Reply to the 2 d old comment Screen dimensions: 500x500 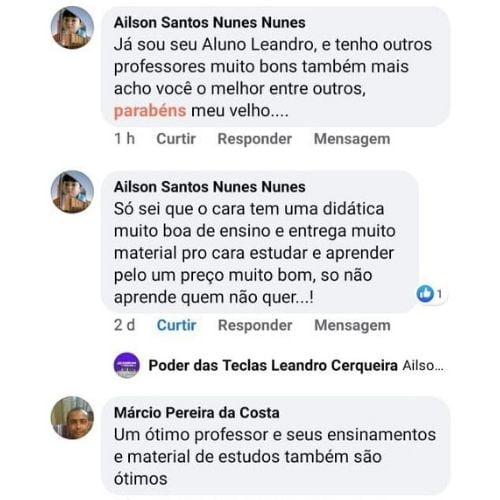coord(255,325)
